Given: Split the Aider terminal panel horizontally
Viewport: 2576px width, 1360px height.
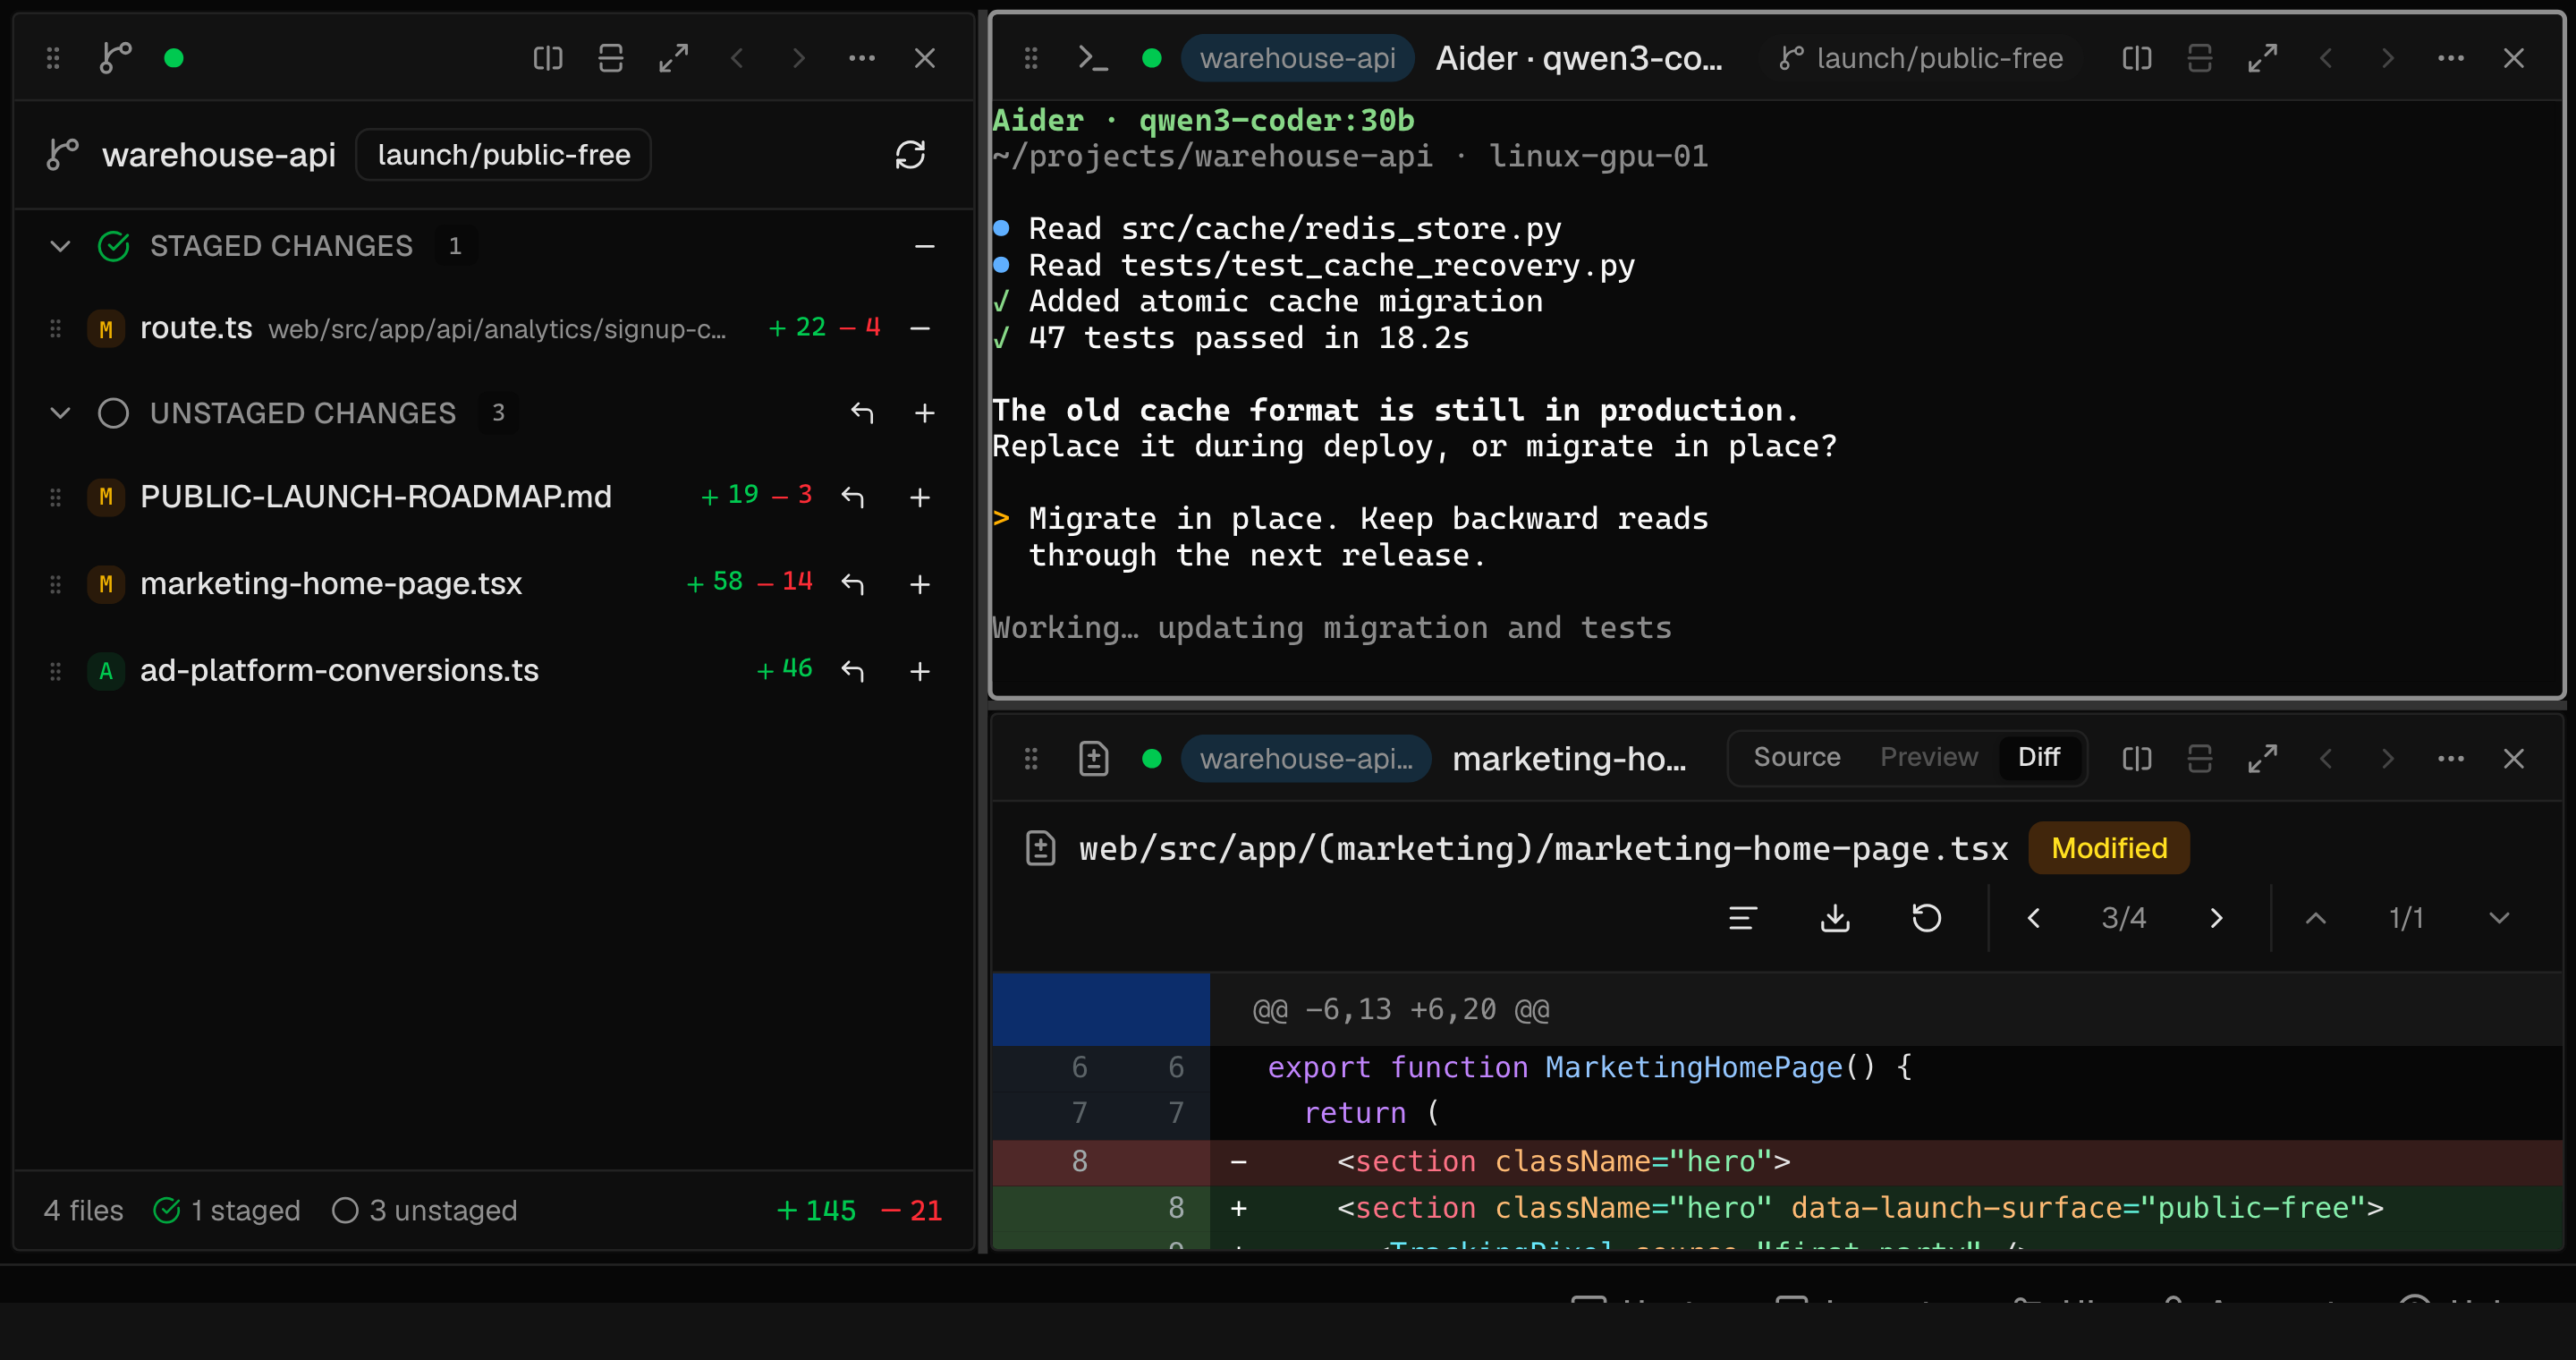Looking at the screenshot, I should click(x=2137, y=58).
